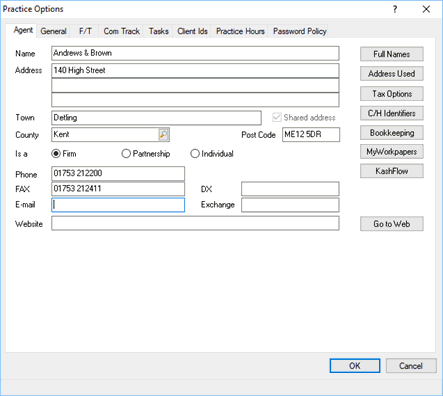Click the Go to Web button
The width and height of the screenshot is (443, 396).
tap(392, 224)
